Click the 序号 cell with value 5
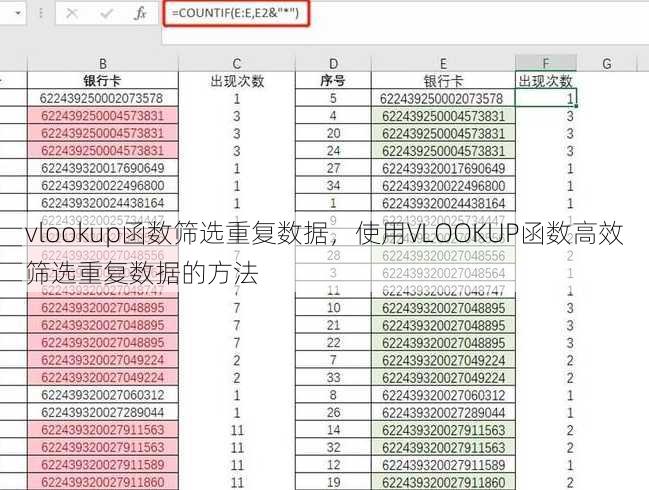Screen dimensions: 649x490 pos(333,98)
